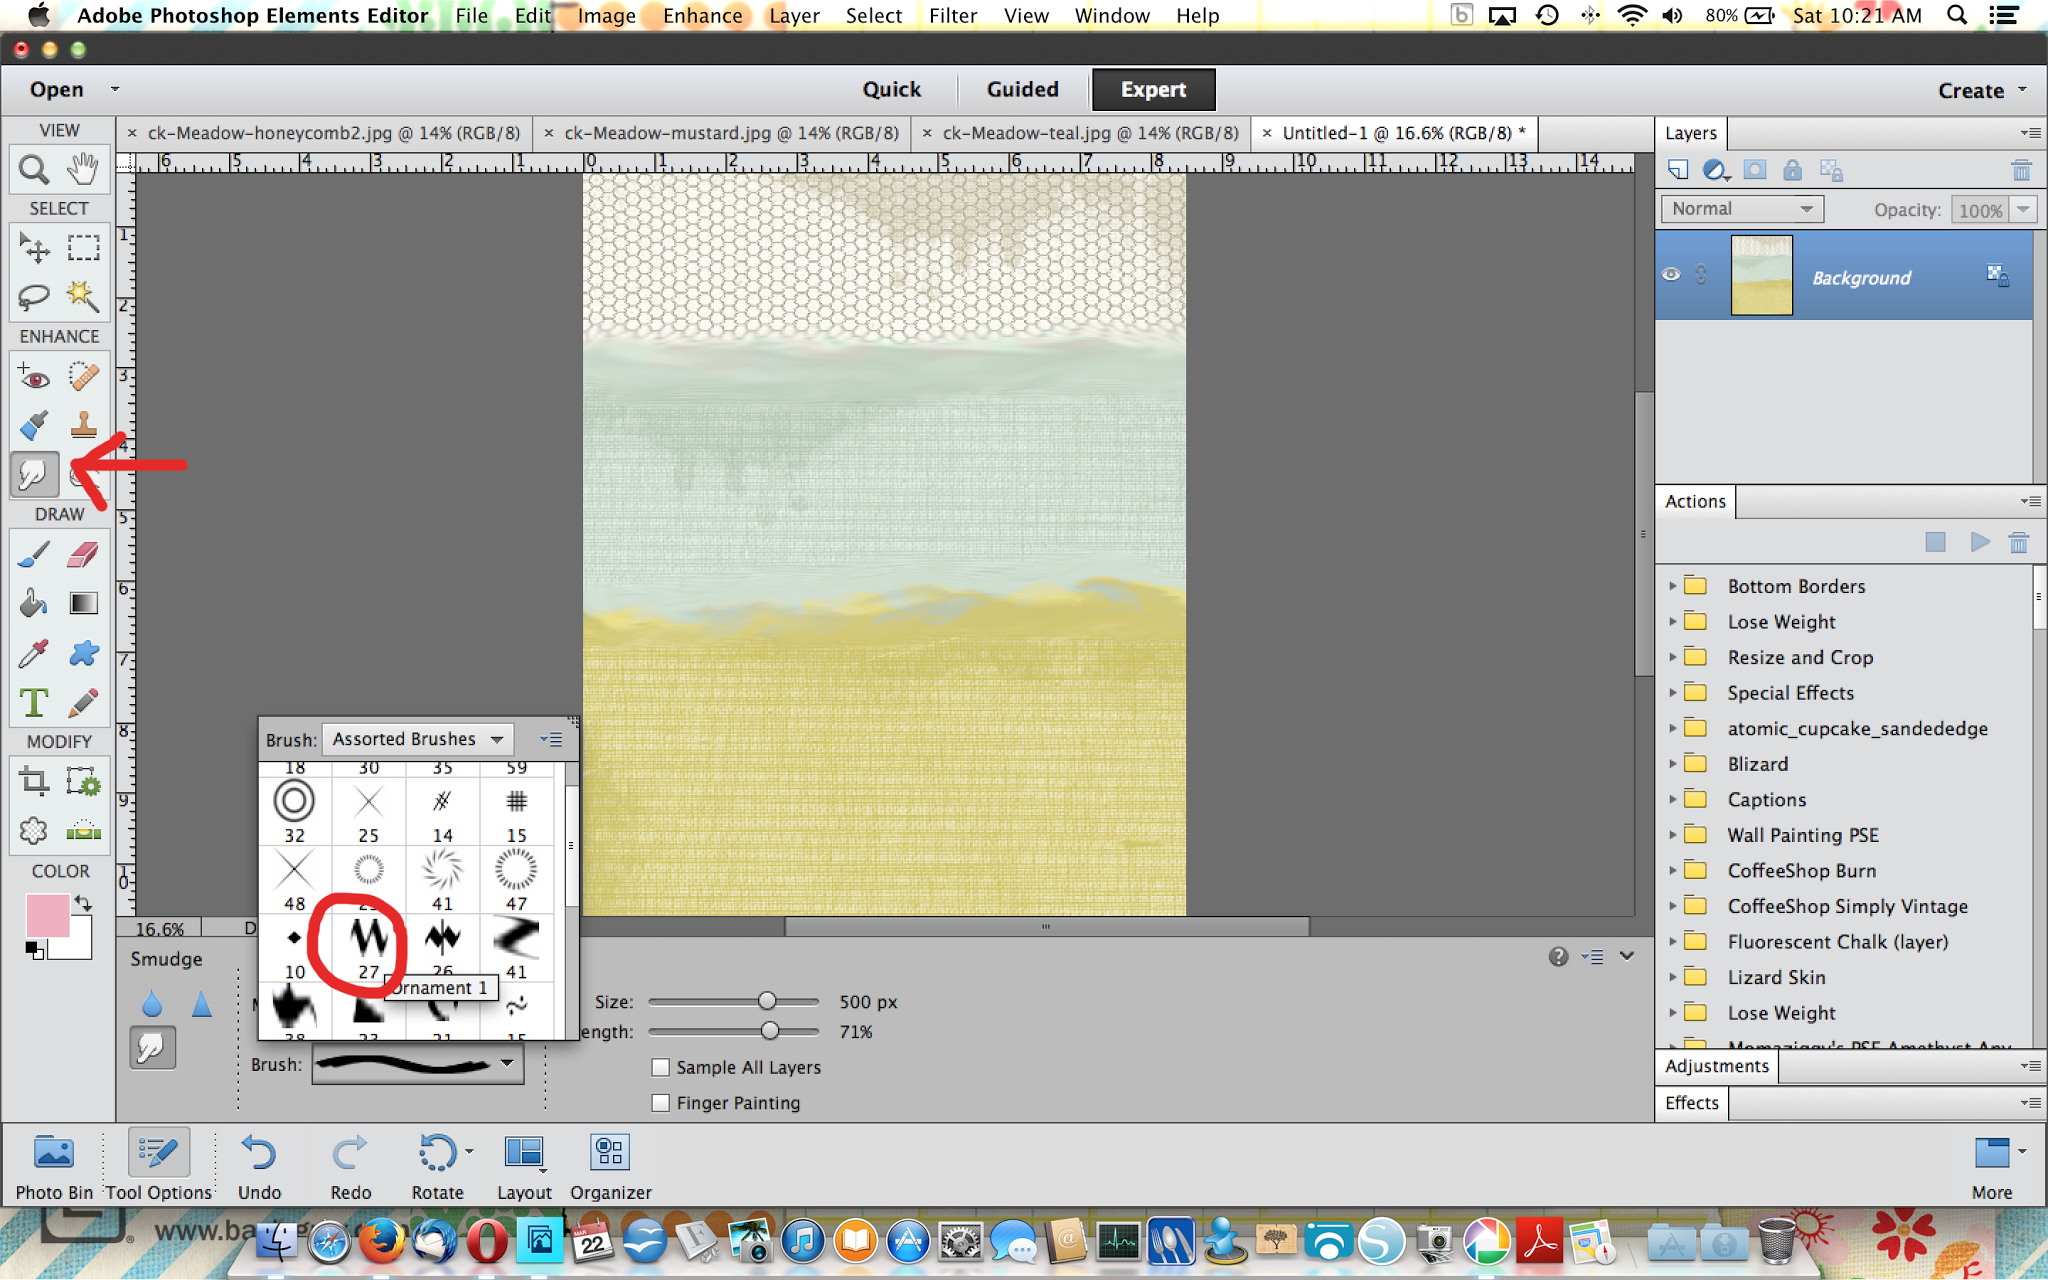Hide the Background layer visibility eye
Image resolution: width=2048 pixels, height=1280 pixels.
[x=1671, y=275]
